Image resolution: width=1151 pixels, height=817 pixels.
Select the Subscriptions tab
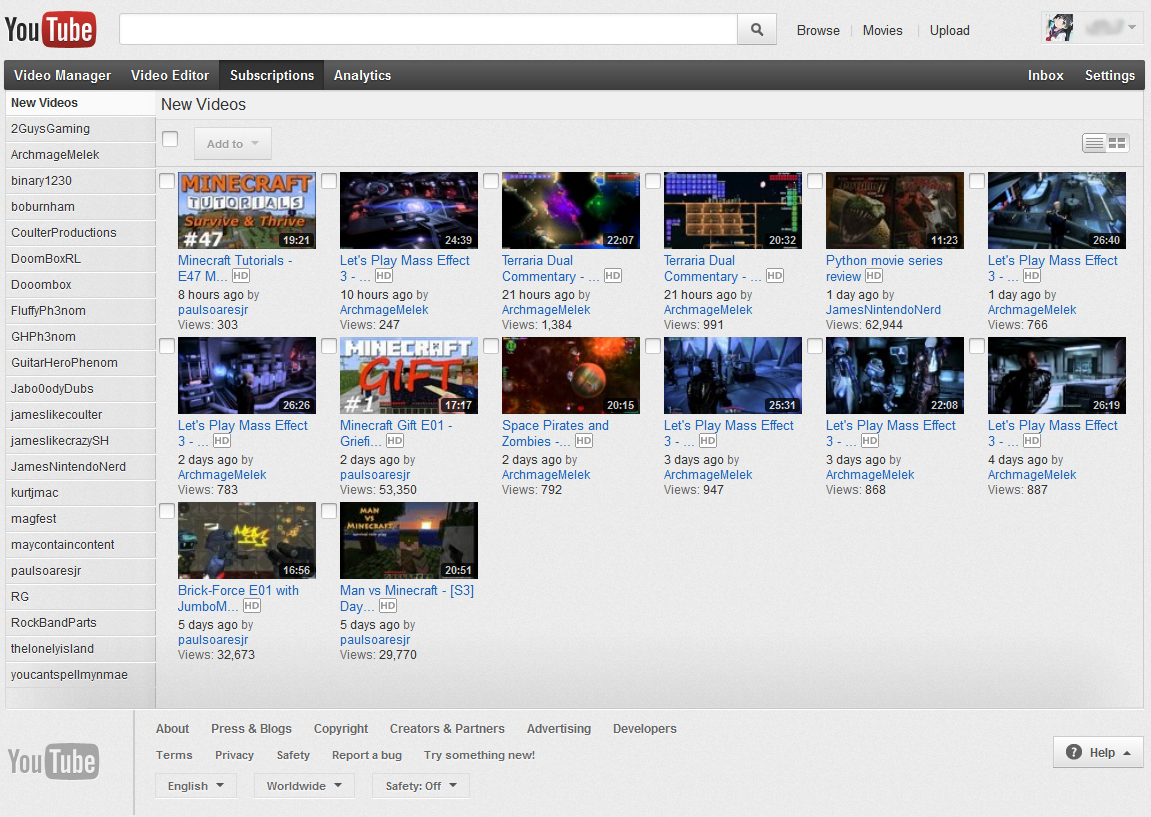[x=272, y=75]
